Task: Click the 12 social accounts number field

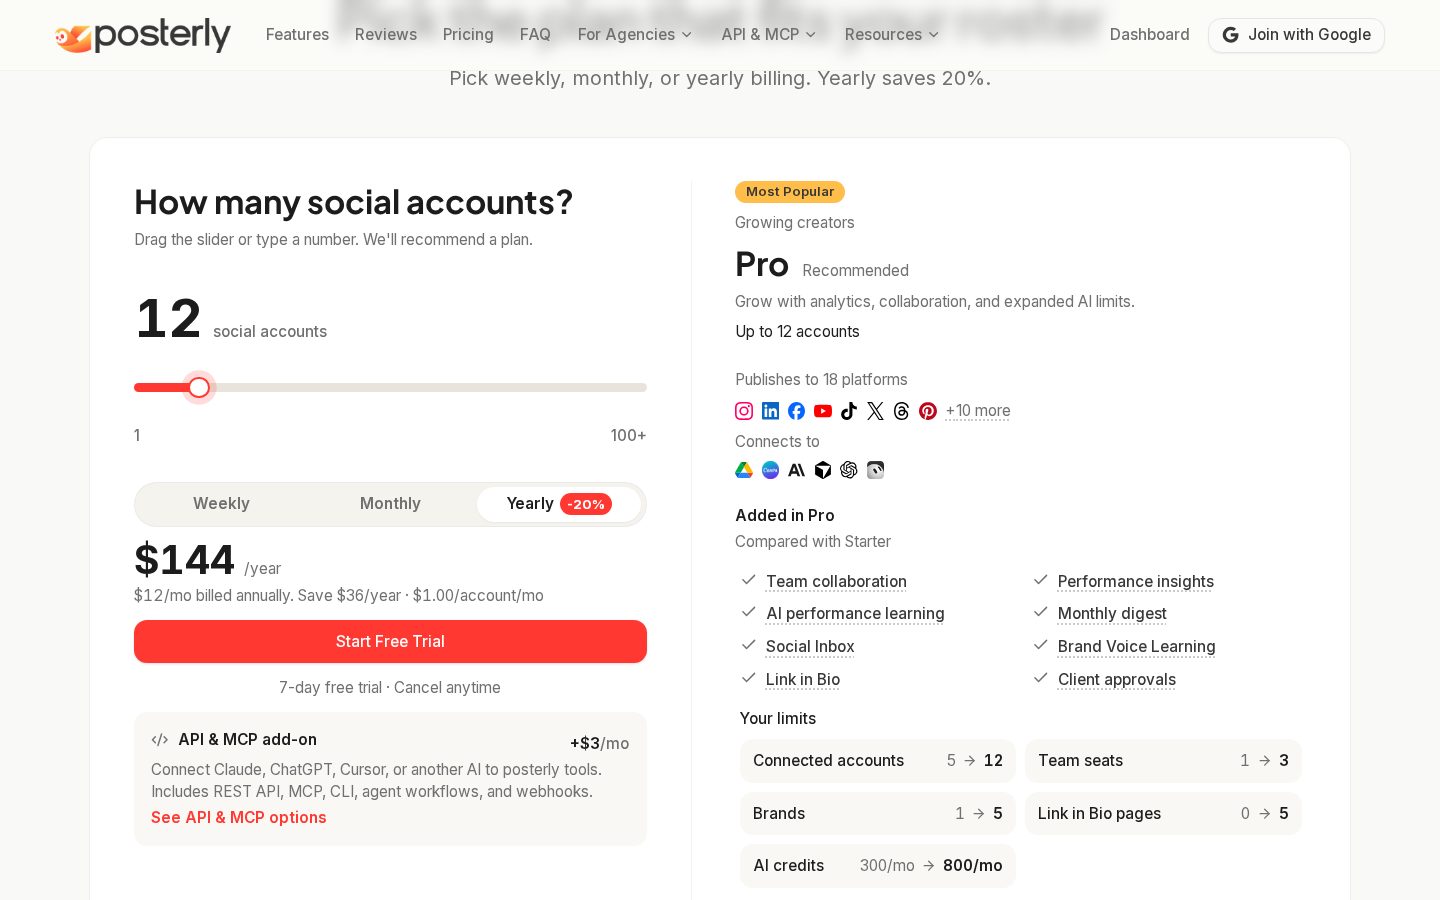Action: coord(168,319)
